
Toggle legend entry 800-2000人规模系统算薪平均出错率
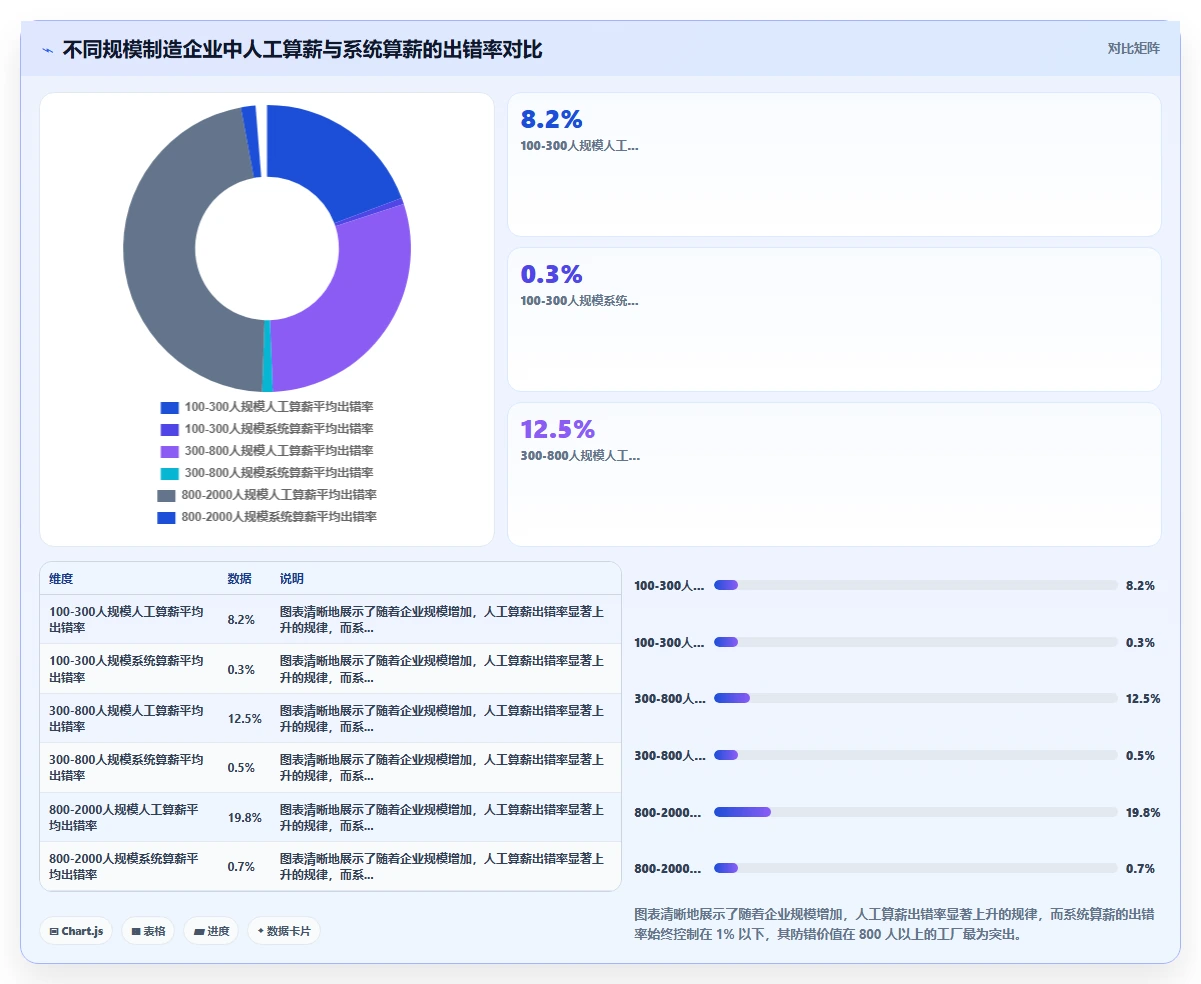(x=267, y=517)
